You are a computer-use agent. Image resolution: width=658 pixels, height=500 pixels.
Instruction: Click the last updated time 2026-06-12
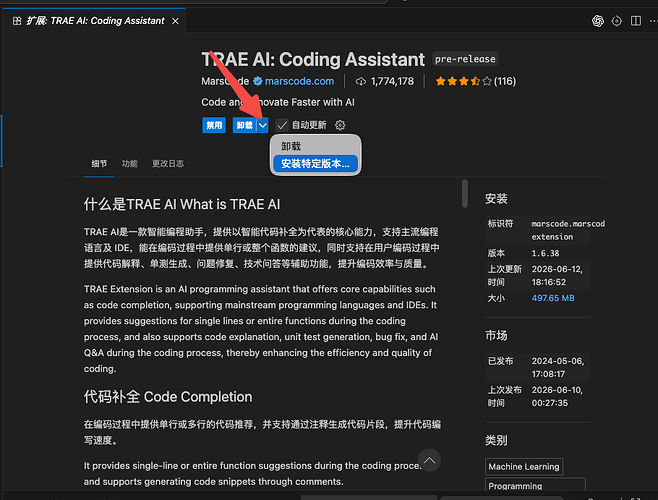coord(557,275)
